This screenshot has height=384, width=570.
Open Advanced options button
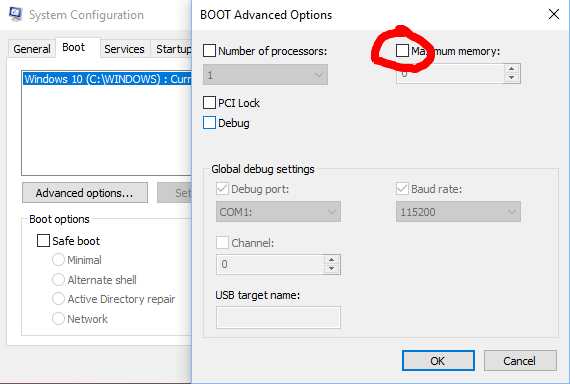coord(85,193)
